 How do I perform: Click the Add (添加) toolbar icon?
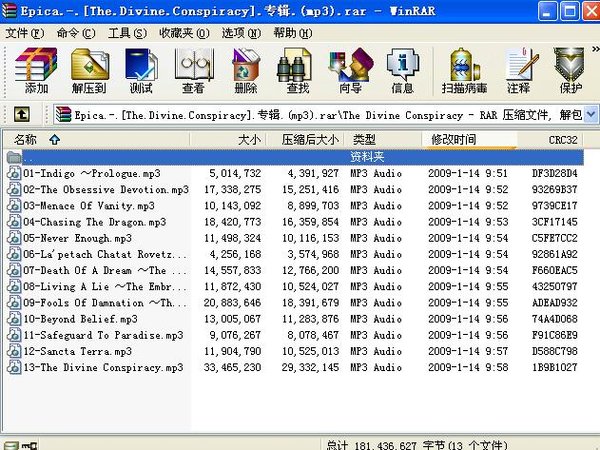[x=36, y=70]
